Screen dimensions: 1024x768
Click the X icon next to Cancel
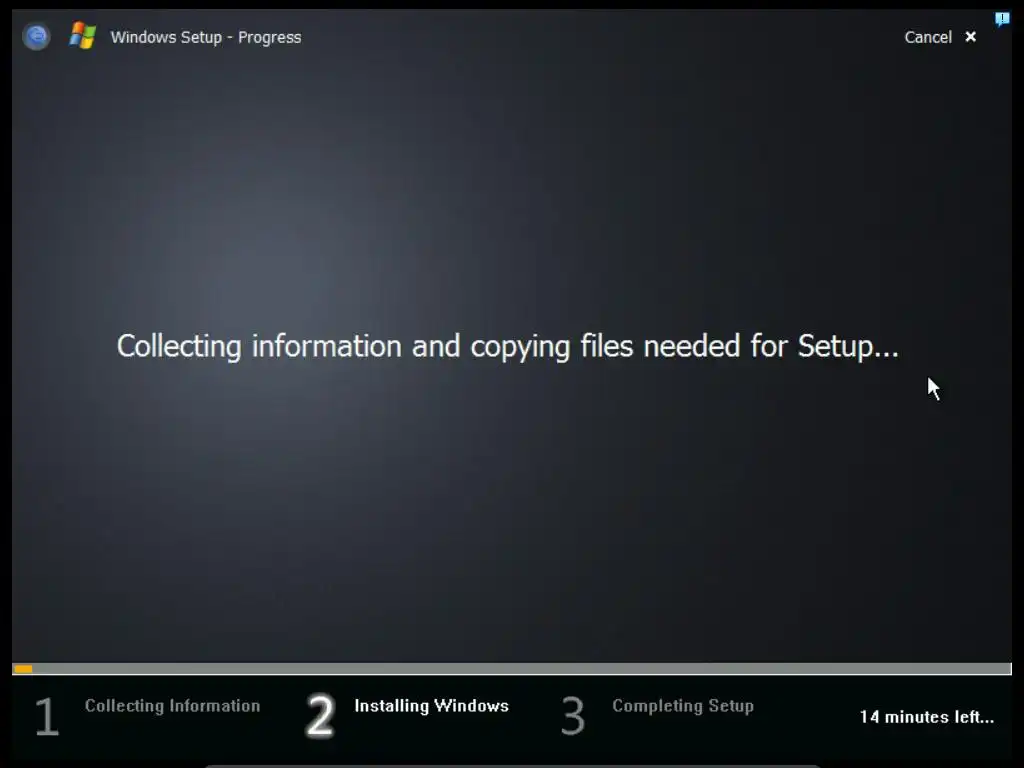pos(970,37)
